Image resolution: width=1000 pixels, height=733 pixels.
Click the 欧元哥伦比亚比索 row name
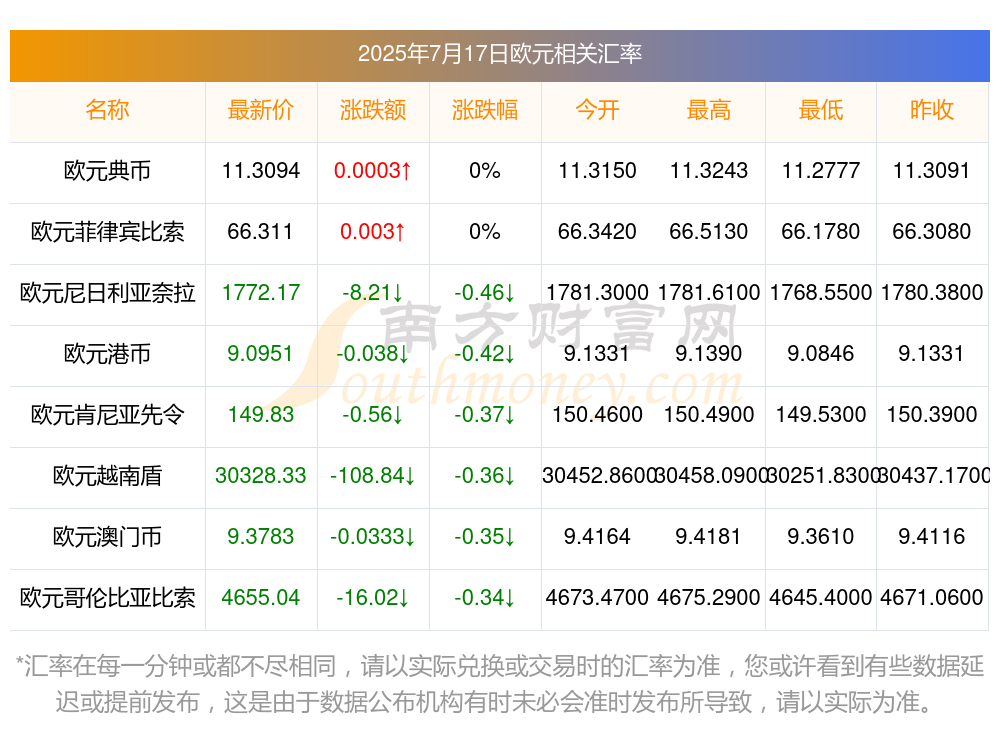[x=107, y=598]
